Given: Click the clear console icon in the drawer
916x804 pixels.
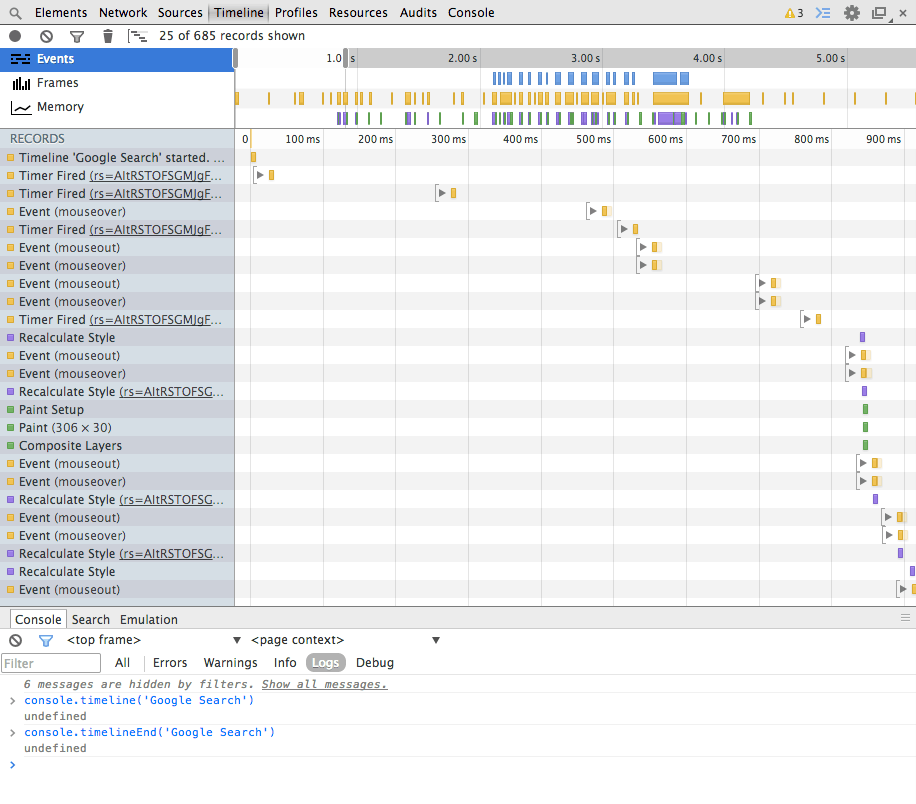Looking at the screenshot, I should coord(14,640).
